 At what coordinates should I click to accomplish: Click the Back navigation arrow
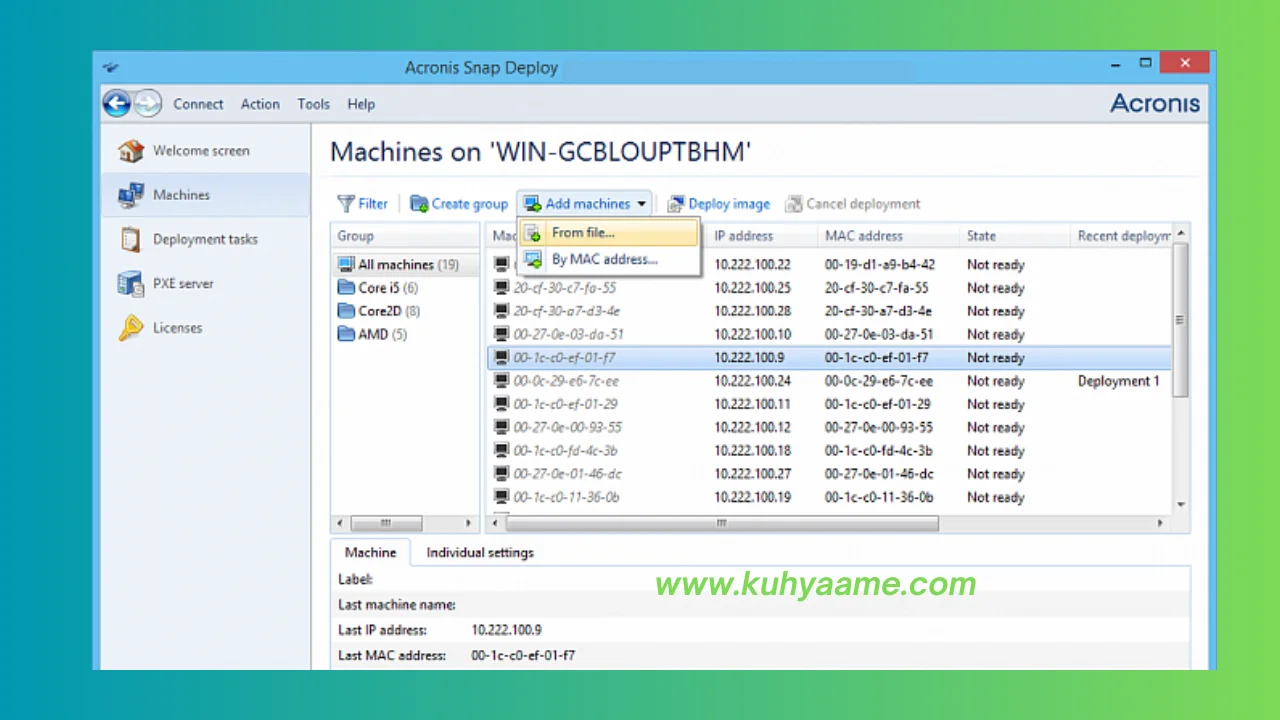point(117,103)
